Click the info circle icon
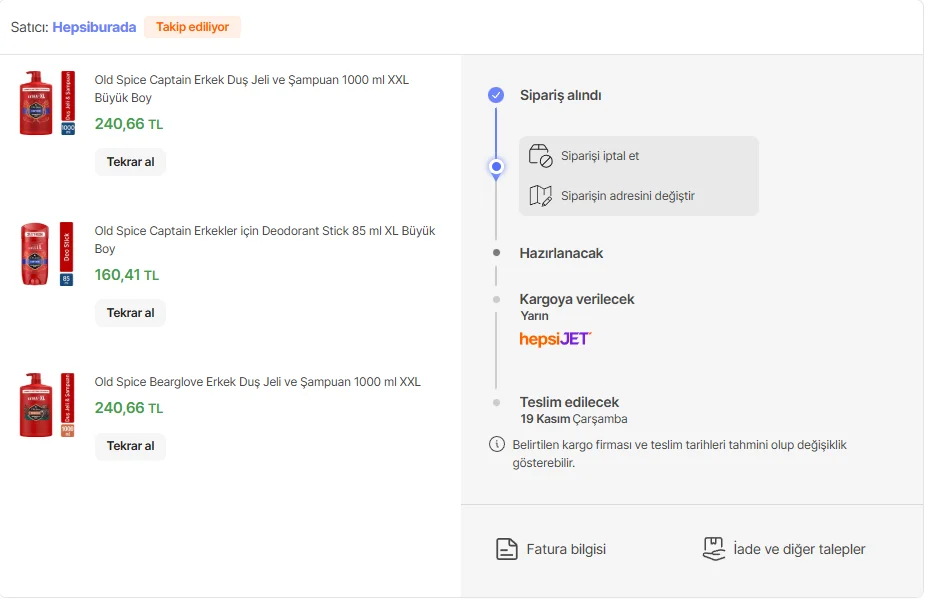The image size is (932, 603). (497, 444)
